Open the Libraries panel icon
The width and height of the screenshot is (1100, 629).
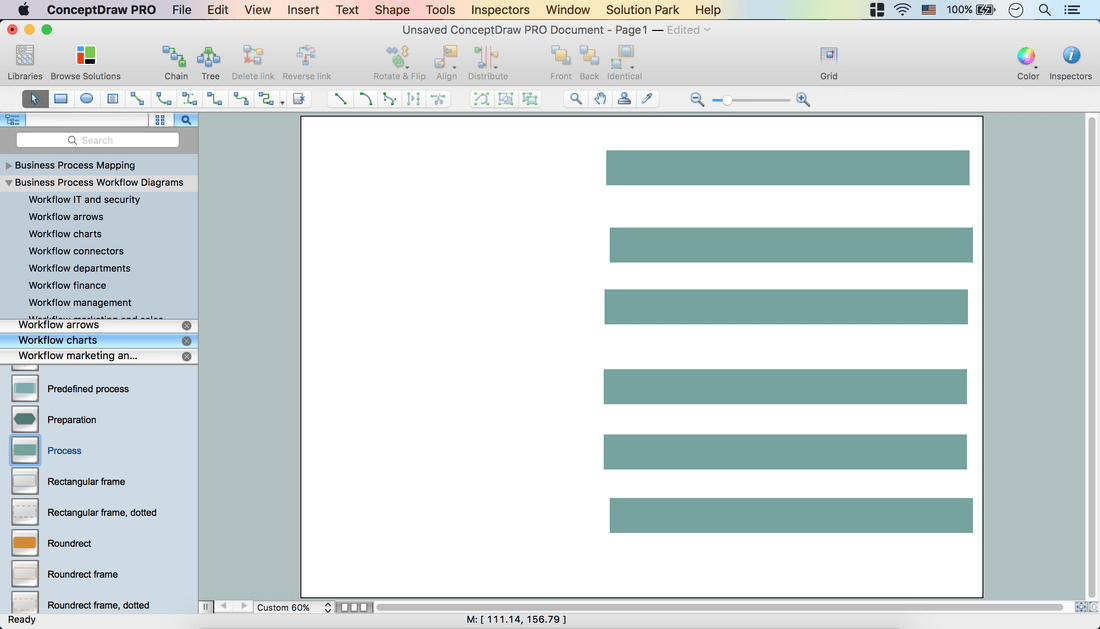(25, 62)
